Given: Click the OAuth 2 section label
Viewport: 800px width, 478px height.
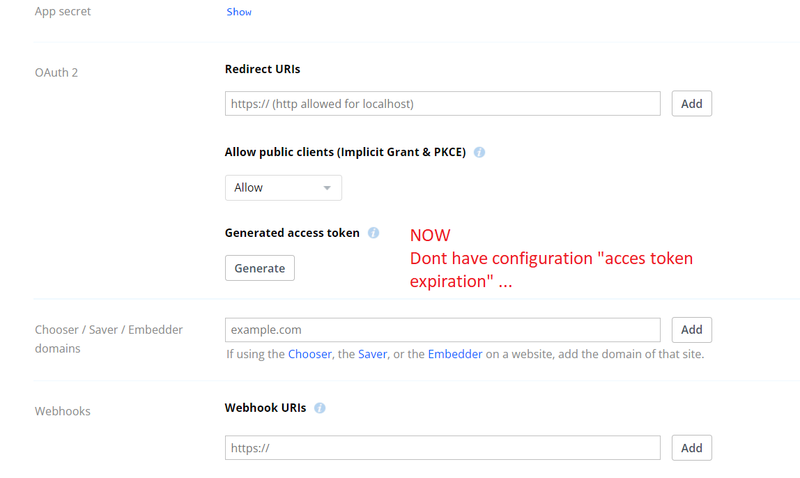Looking at the screenshot, I should (x=56, y=72).
